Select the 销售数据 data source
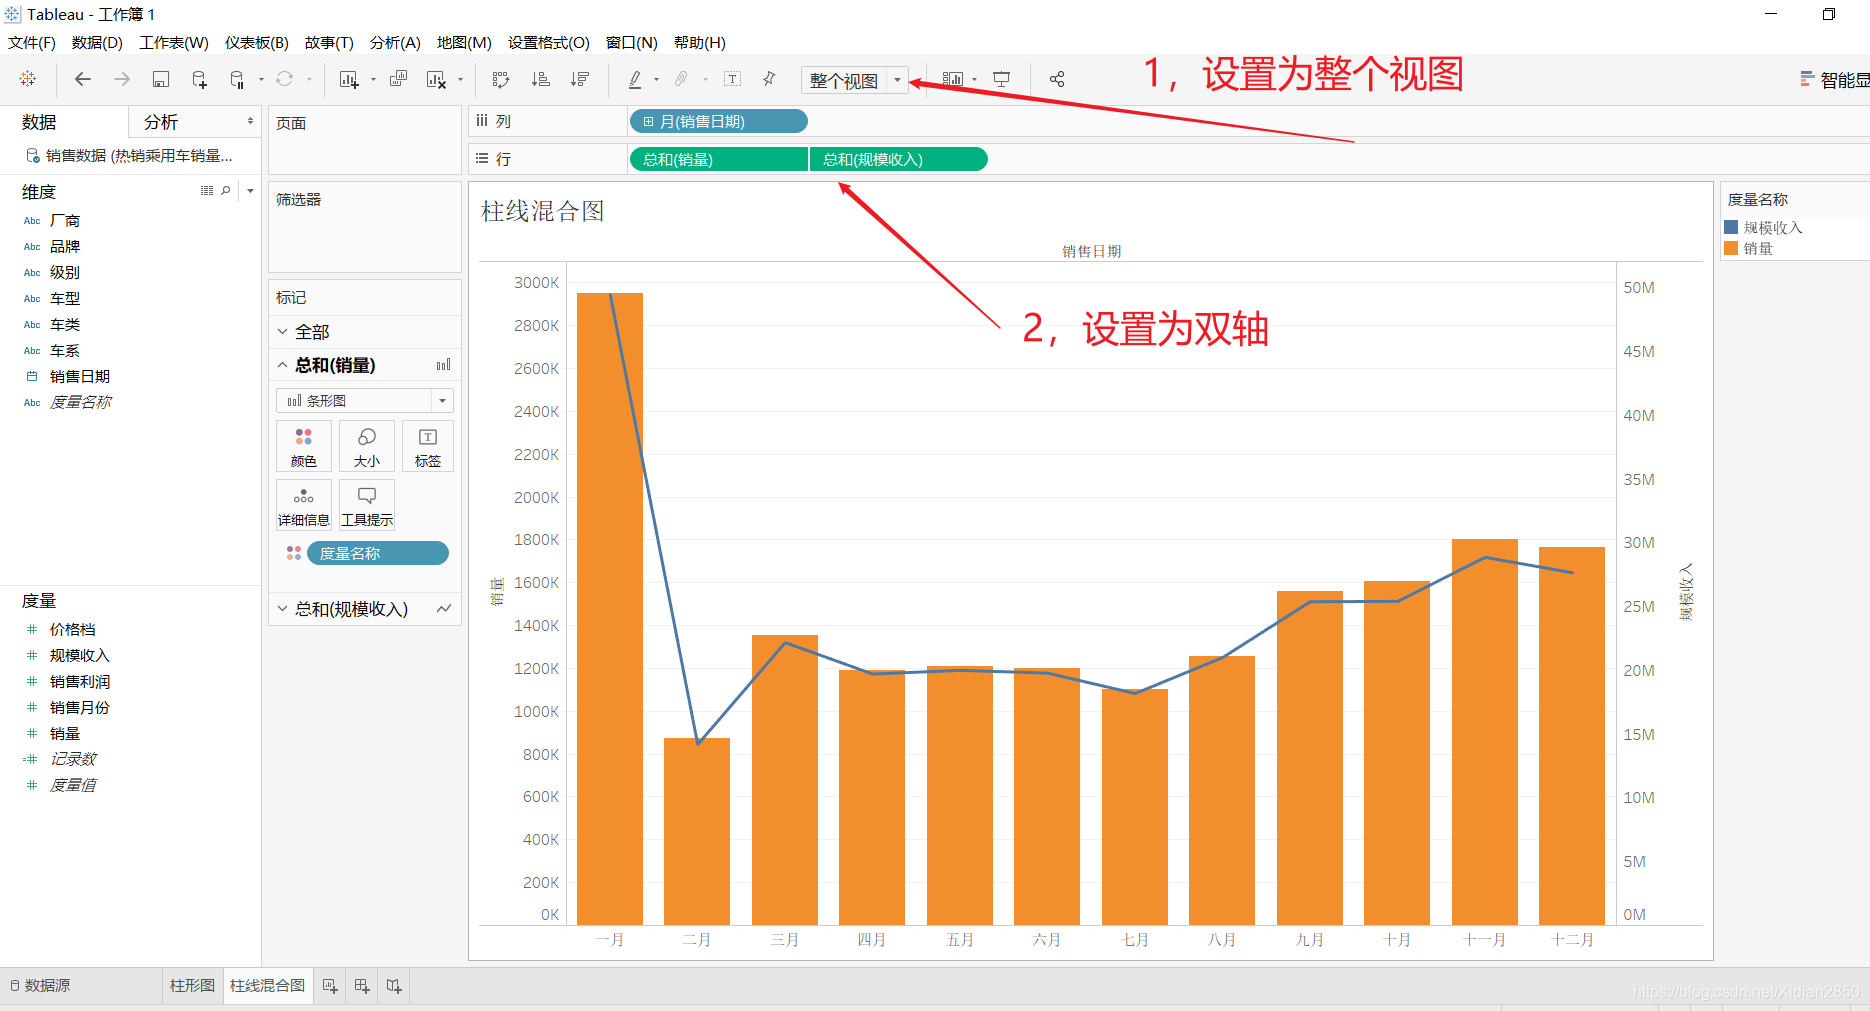Viewport: 1870px width, 1011px height. click(x=130, y=156)
